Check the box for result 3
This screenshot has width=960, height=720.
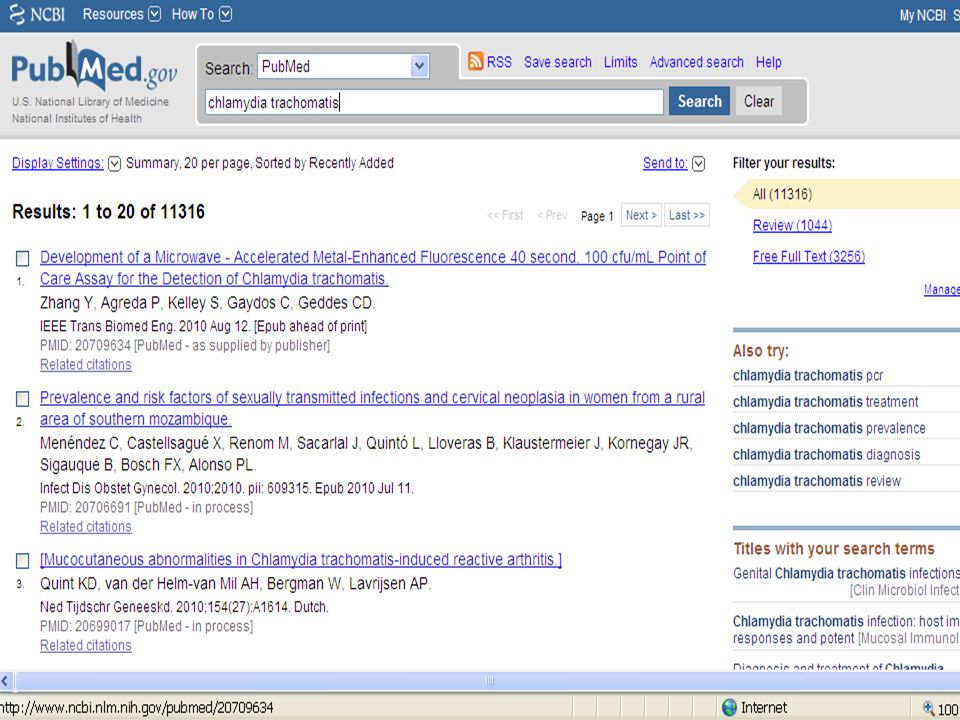pos(23,561)
